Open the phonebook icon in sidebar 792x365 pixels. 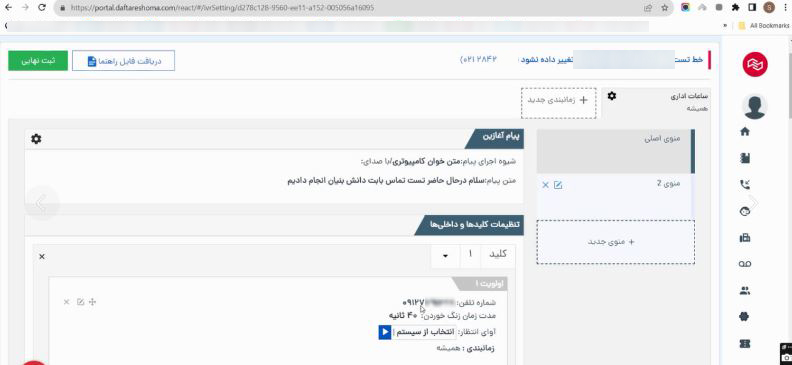tap(745, 159)
